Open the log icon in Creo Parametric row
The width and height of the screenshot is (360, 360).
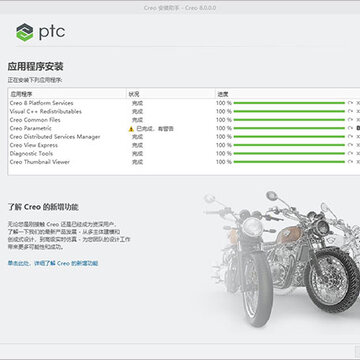coord(358,128)
